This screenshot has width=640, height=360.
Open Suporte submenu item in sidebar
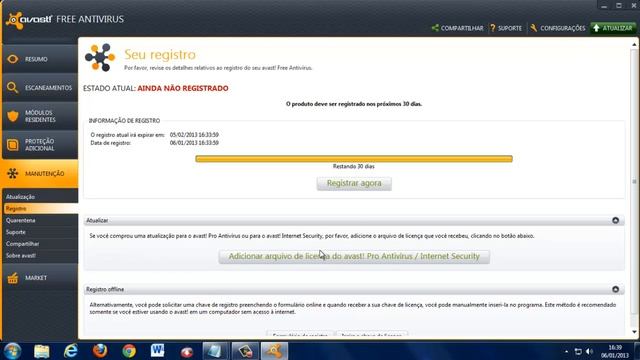[x=16, y=232]
